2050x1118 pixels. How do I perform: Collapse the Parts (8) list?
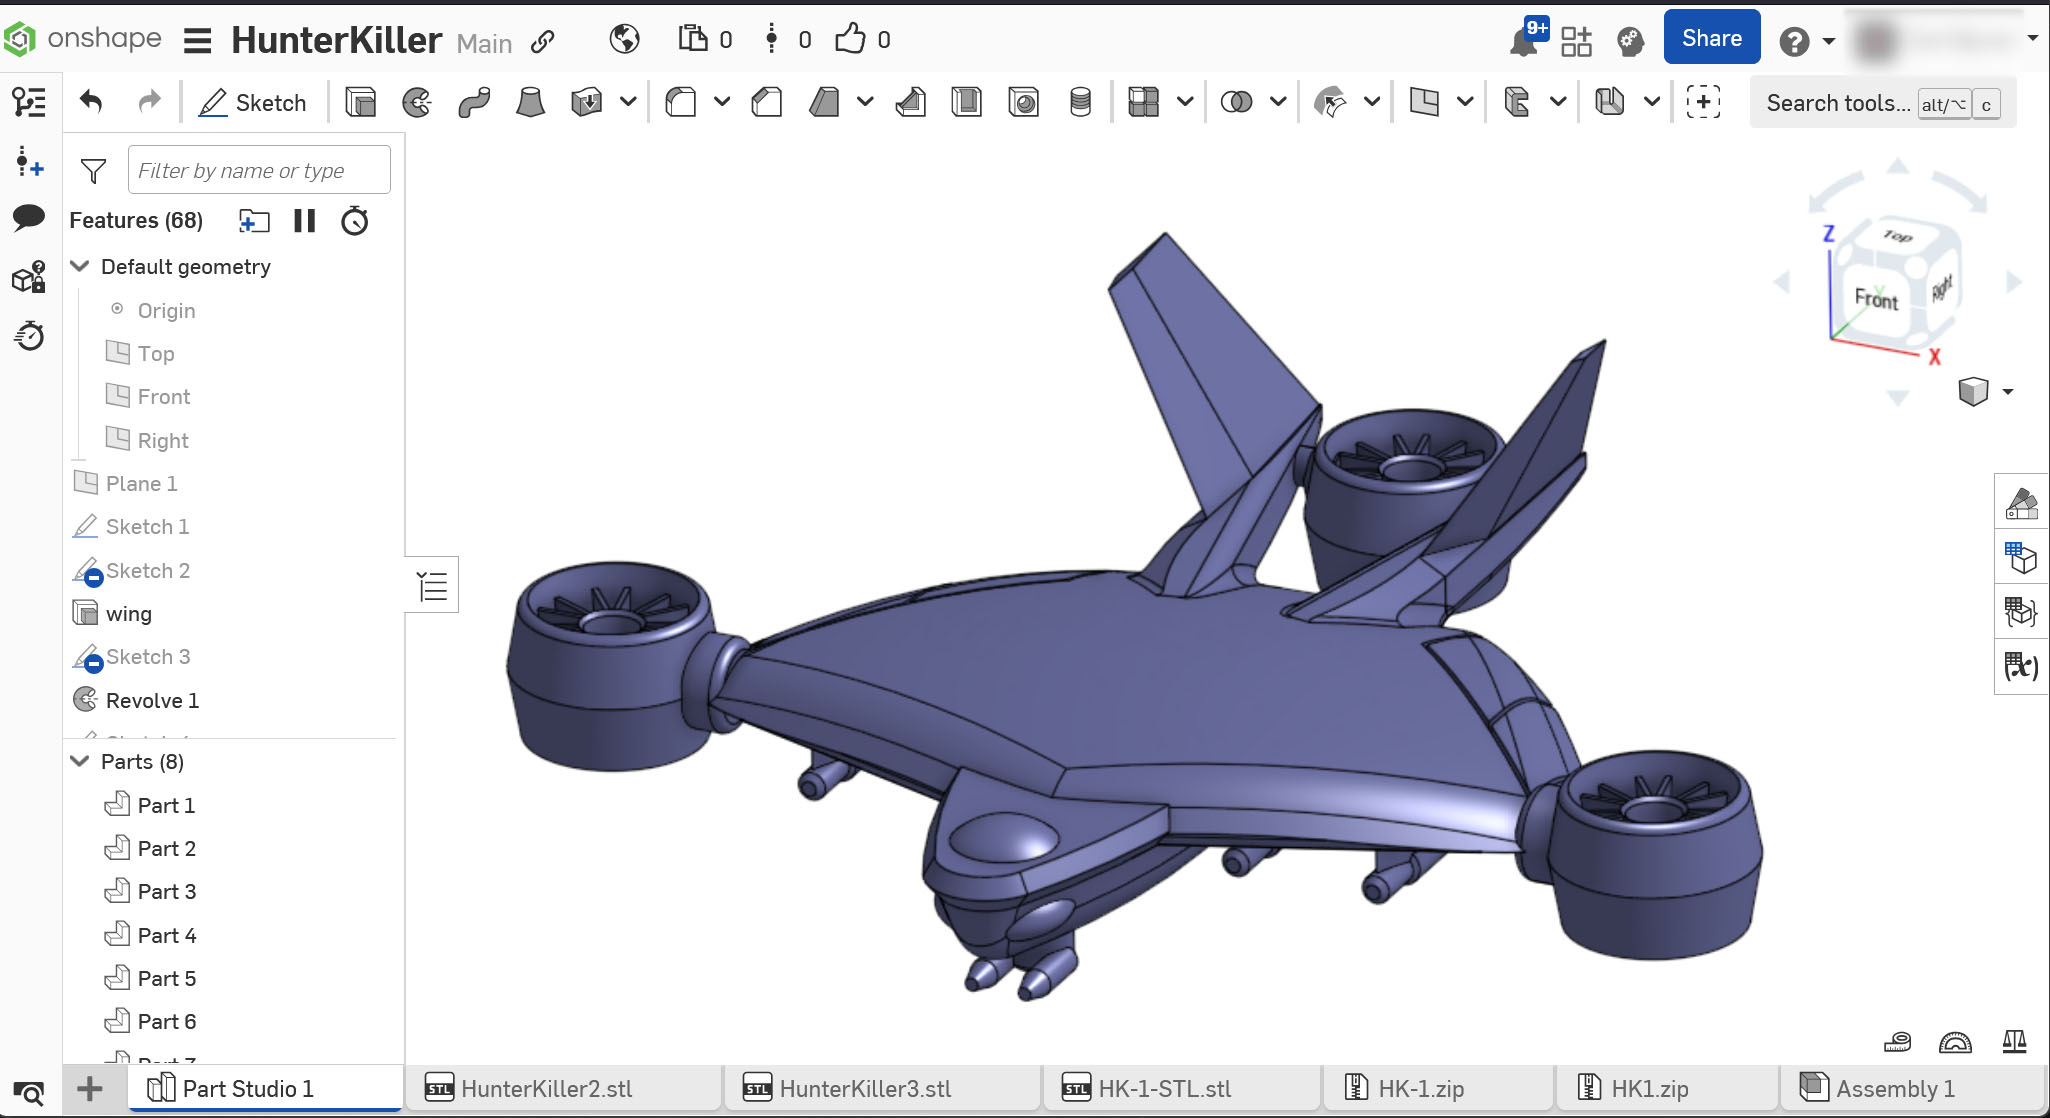pyautogui.click(x=80, y=762)
